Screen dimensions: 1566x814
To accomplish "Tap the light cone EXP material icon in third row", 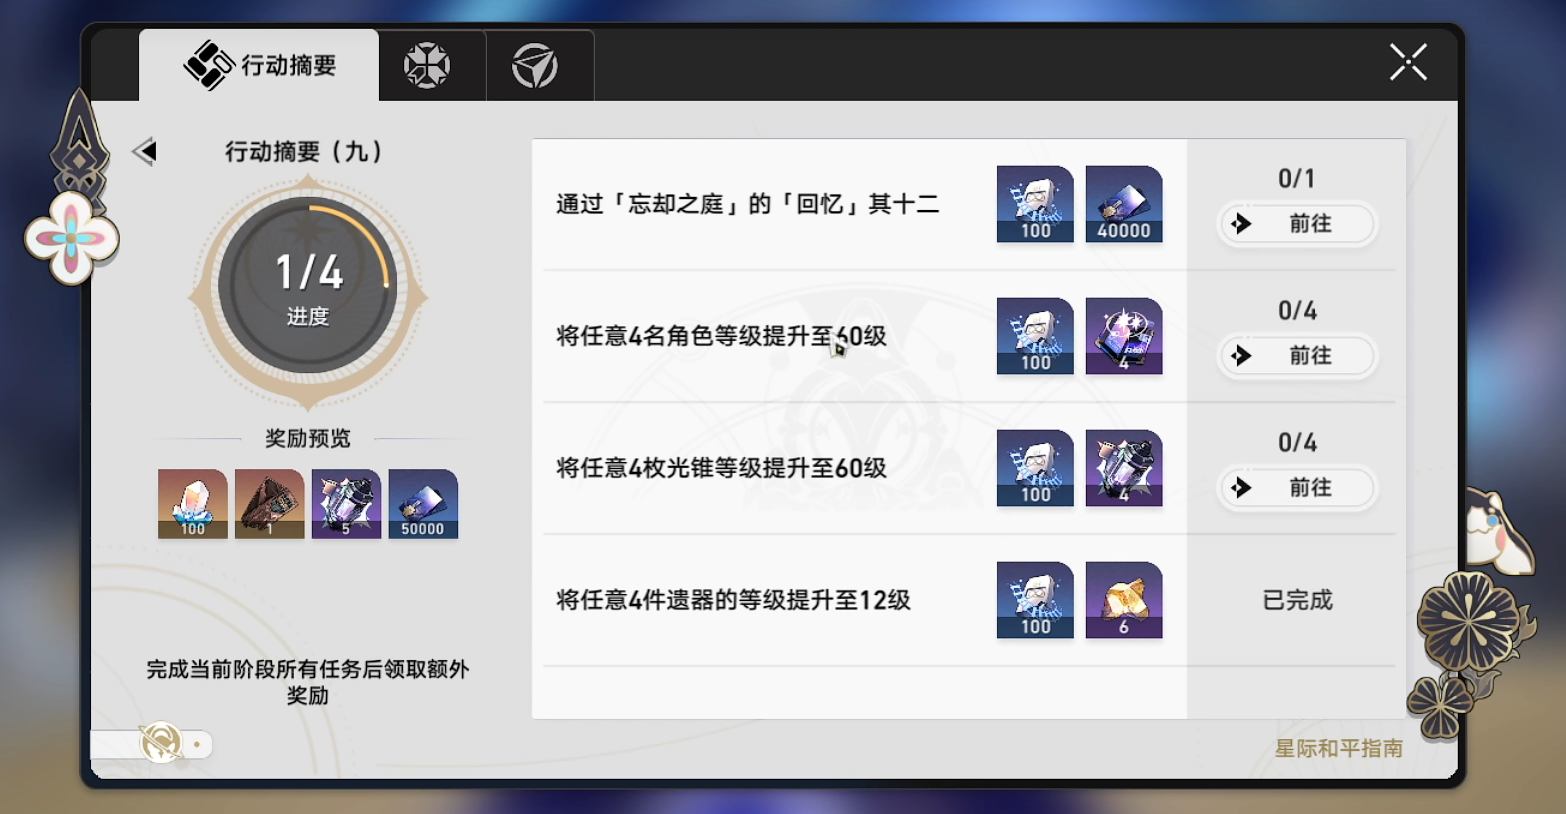I will 1124,468.
